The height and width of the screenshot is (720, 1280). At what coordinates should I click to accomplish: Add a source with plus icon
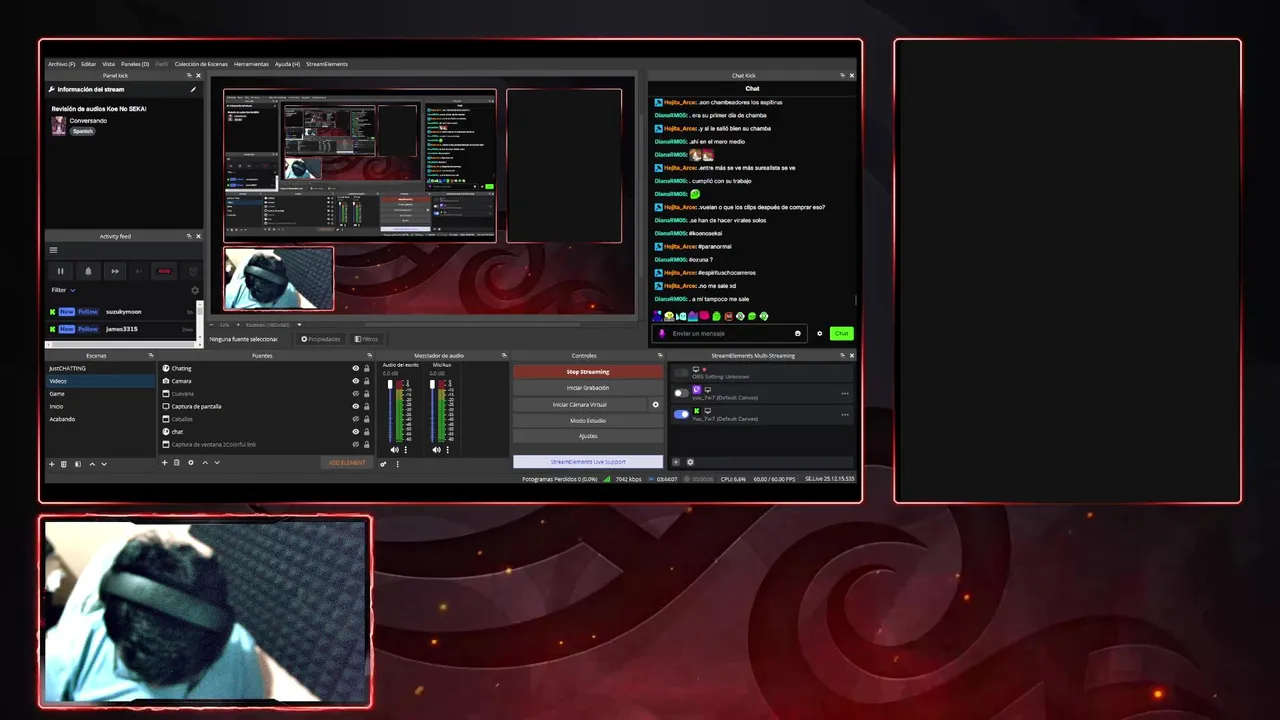[x=165, y=463]
